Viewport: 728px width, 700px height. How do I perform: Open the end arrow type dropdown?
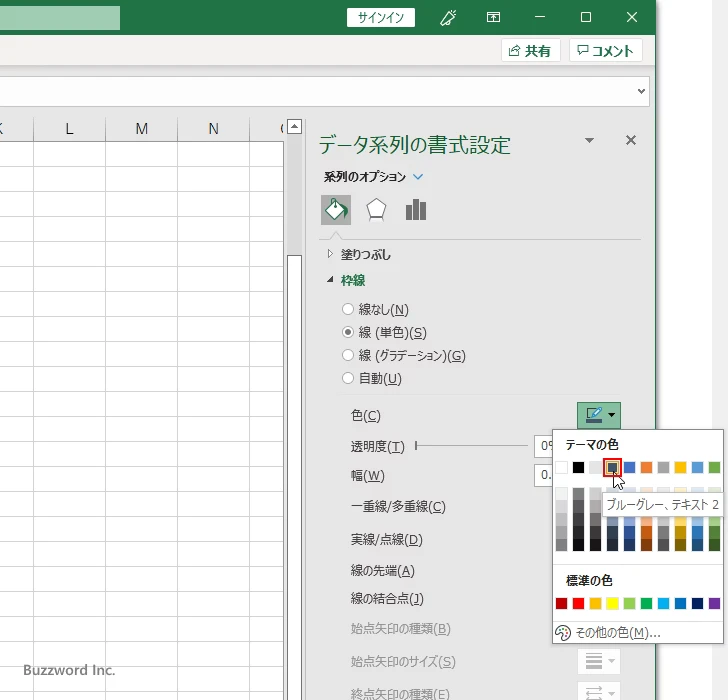[599, 693]
